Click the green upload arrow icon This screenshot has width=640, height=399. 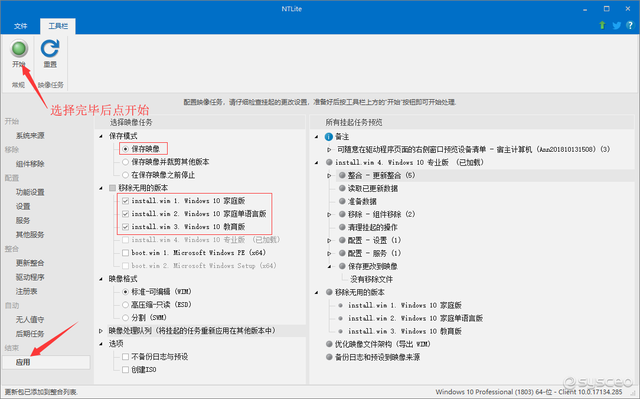(x=602, y=25)
